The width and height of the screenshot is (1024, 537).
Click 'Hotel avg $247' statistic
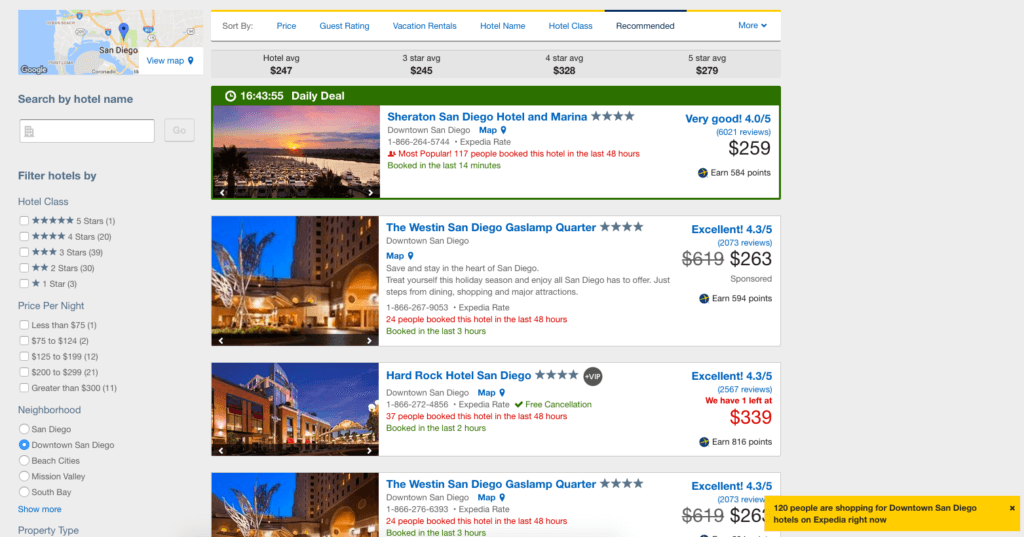(281, 64)
